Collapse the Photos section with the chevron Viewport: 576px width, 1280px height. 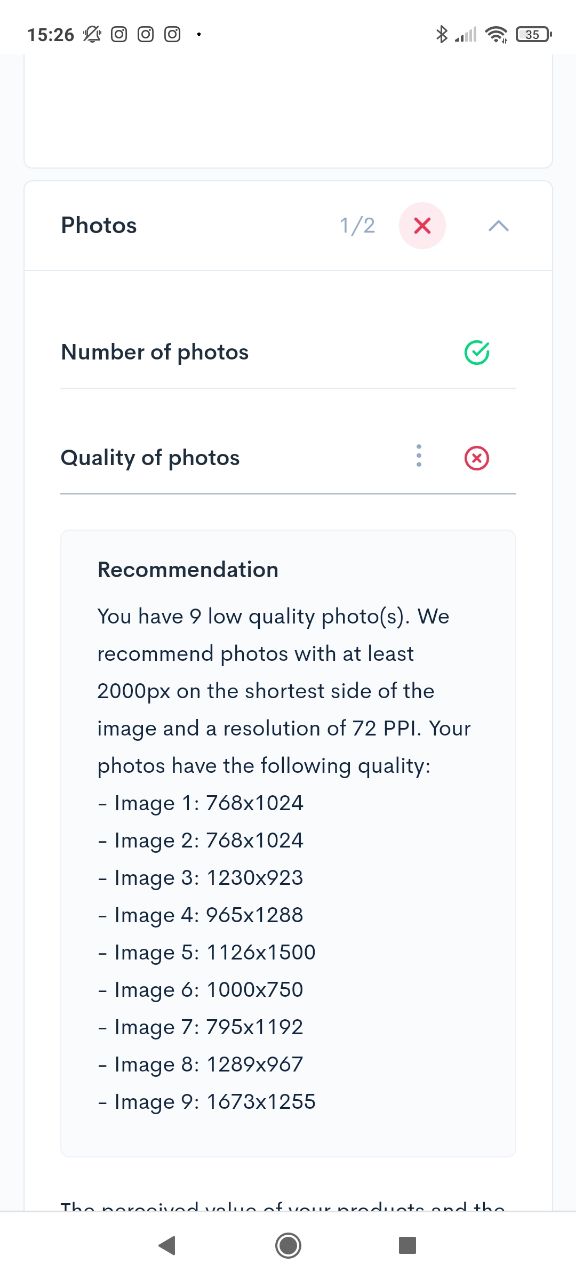tap(498, 226)
